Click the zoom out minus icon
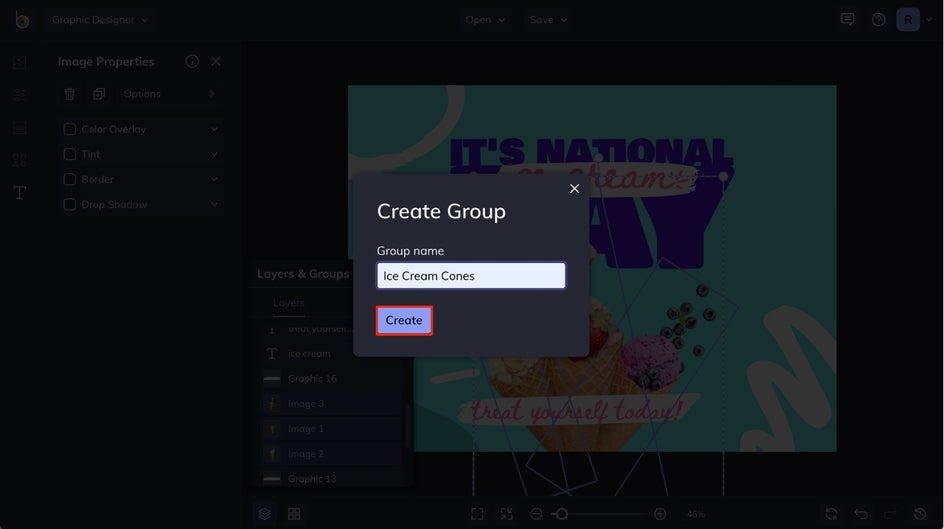Viewport: 944px width, 529px height. click(536, 514)
